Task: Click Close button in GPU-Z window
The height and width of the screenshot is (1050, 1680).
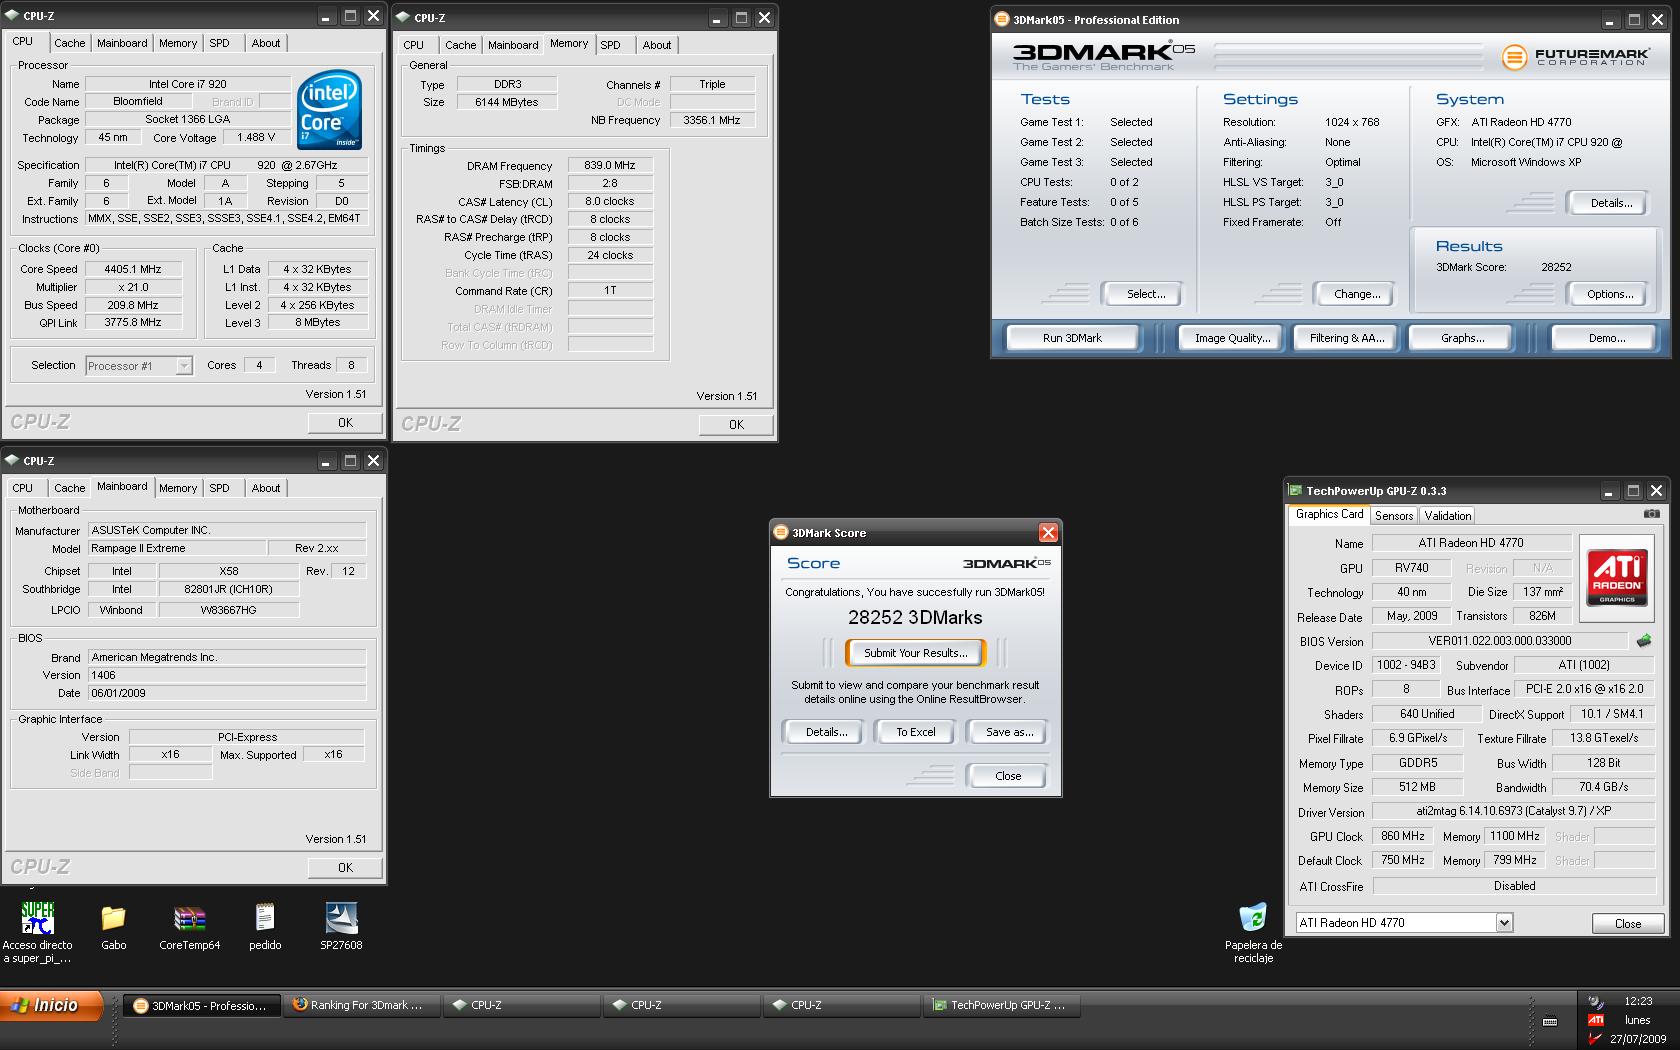Action: (1627, 924)
